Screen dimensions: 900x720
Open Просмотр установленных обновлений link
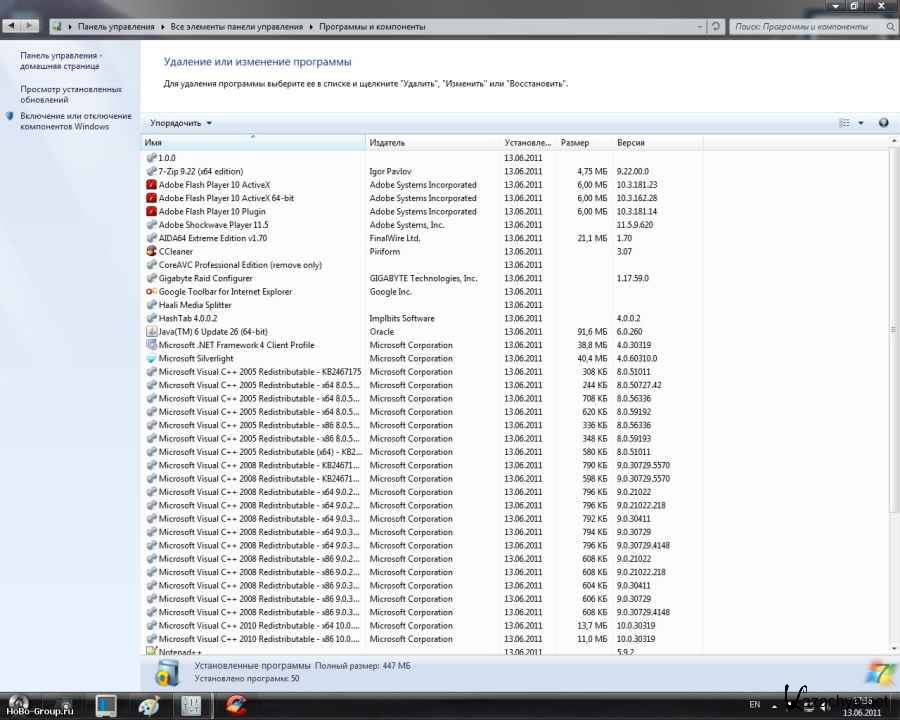[71, 94]
